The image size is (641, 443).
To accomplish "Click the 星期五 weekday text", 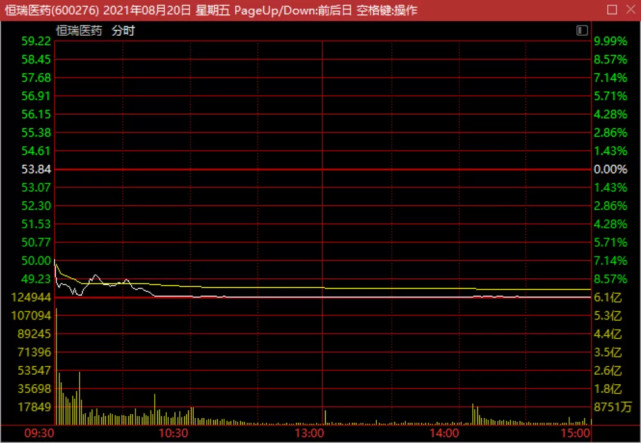I will click(x=213, y=10).
